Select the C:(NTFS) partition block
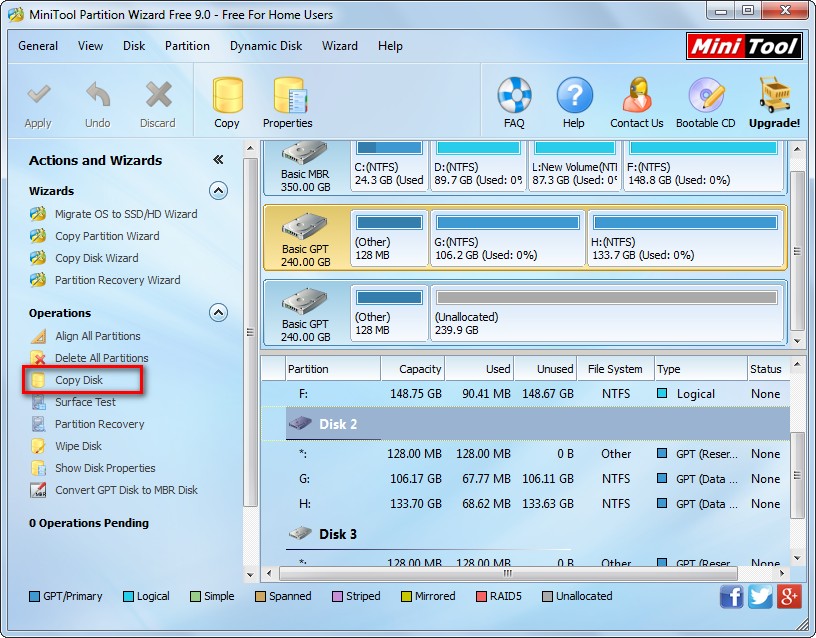 click(389, 167)
